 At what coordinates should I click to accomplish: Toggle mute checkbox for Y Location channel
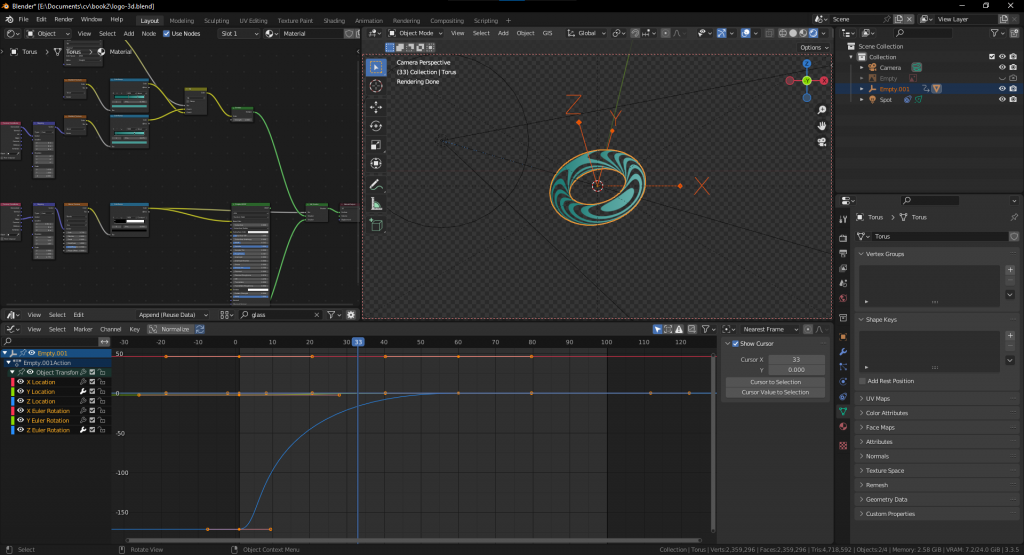point(92,392)
